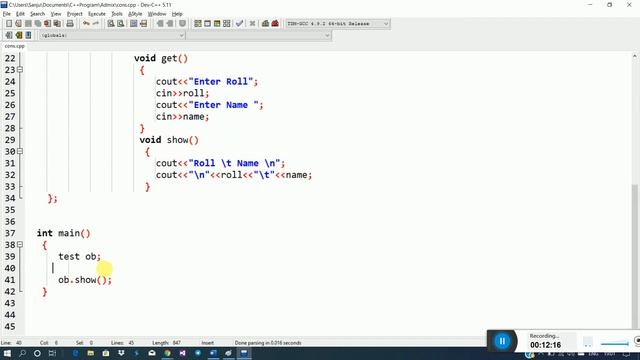Open Find using the toolbar icon
Screen dimensions: 640x360
point(111,24)
